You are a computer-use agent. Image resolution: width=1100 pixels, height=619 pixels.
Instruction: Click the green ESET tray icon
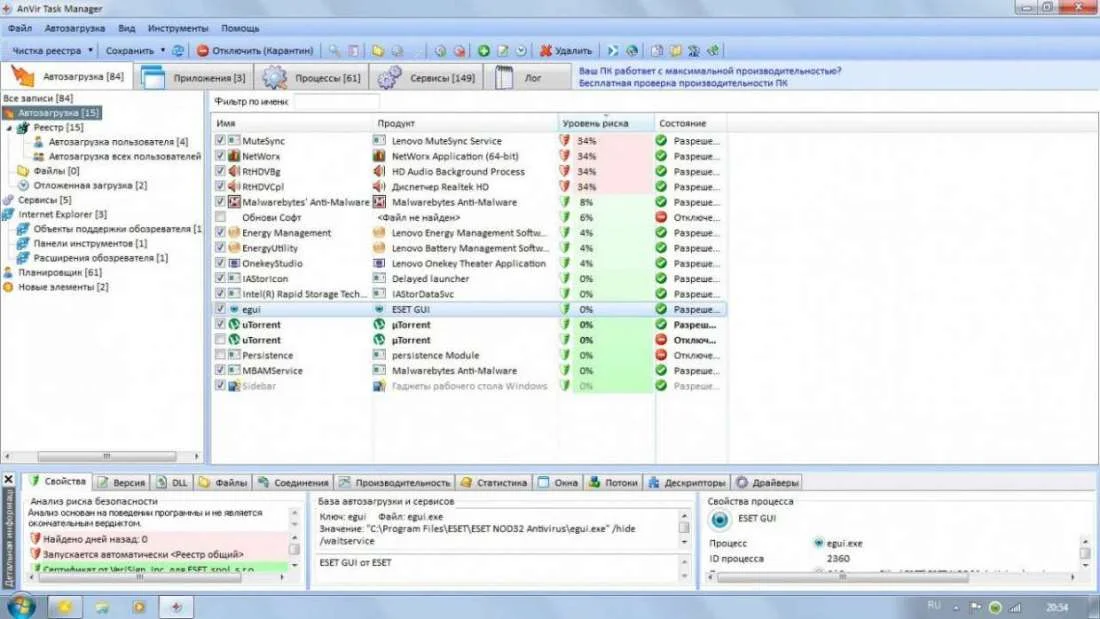[995, 607]
